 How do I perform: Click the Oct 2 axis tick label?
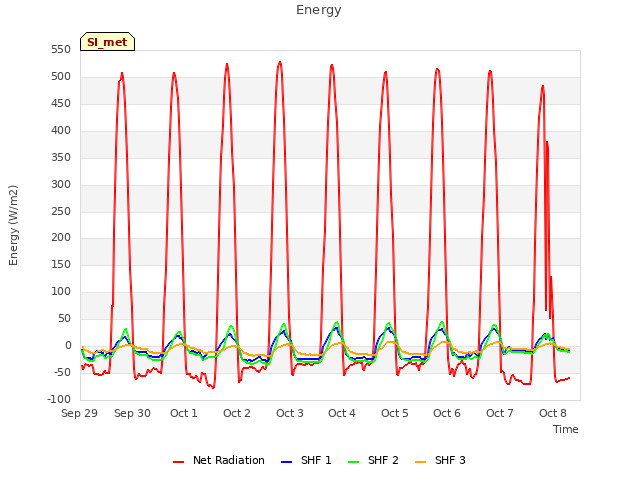pos(237,413)
